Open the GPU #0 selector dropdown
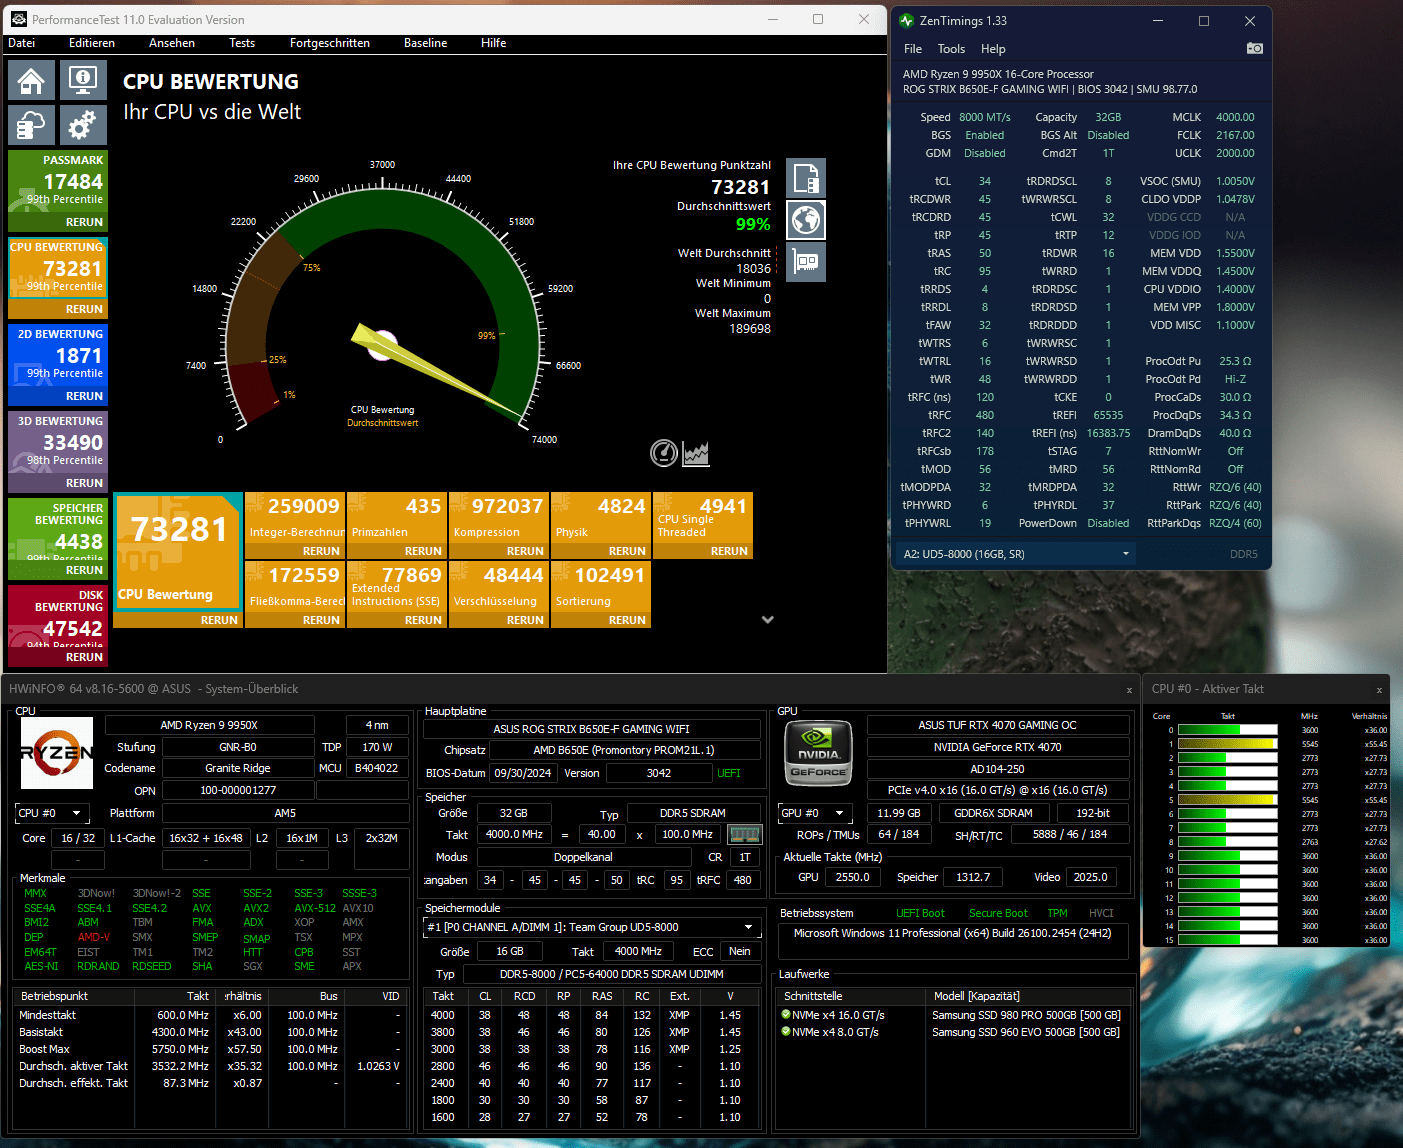This screenshot has height=1148, width=1403. [x=816, y=813]
